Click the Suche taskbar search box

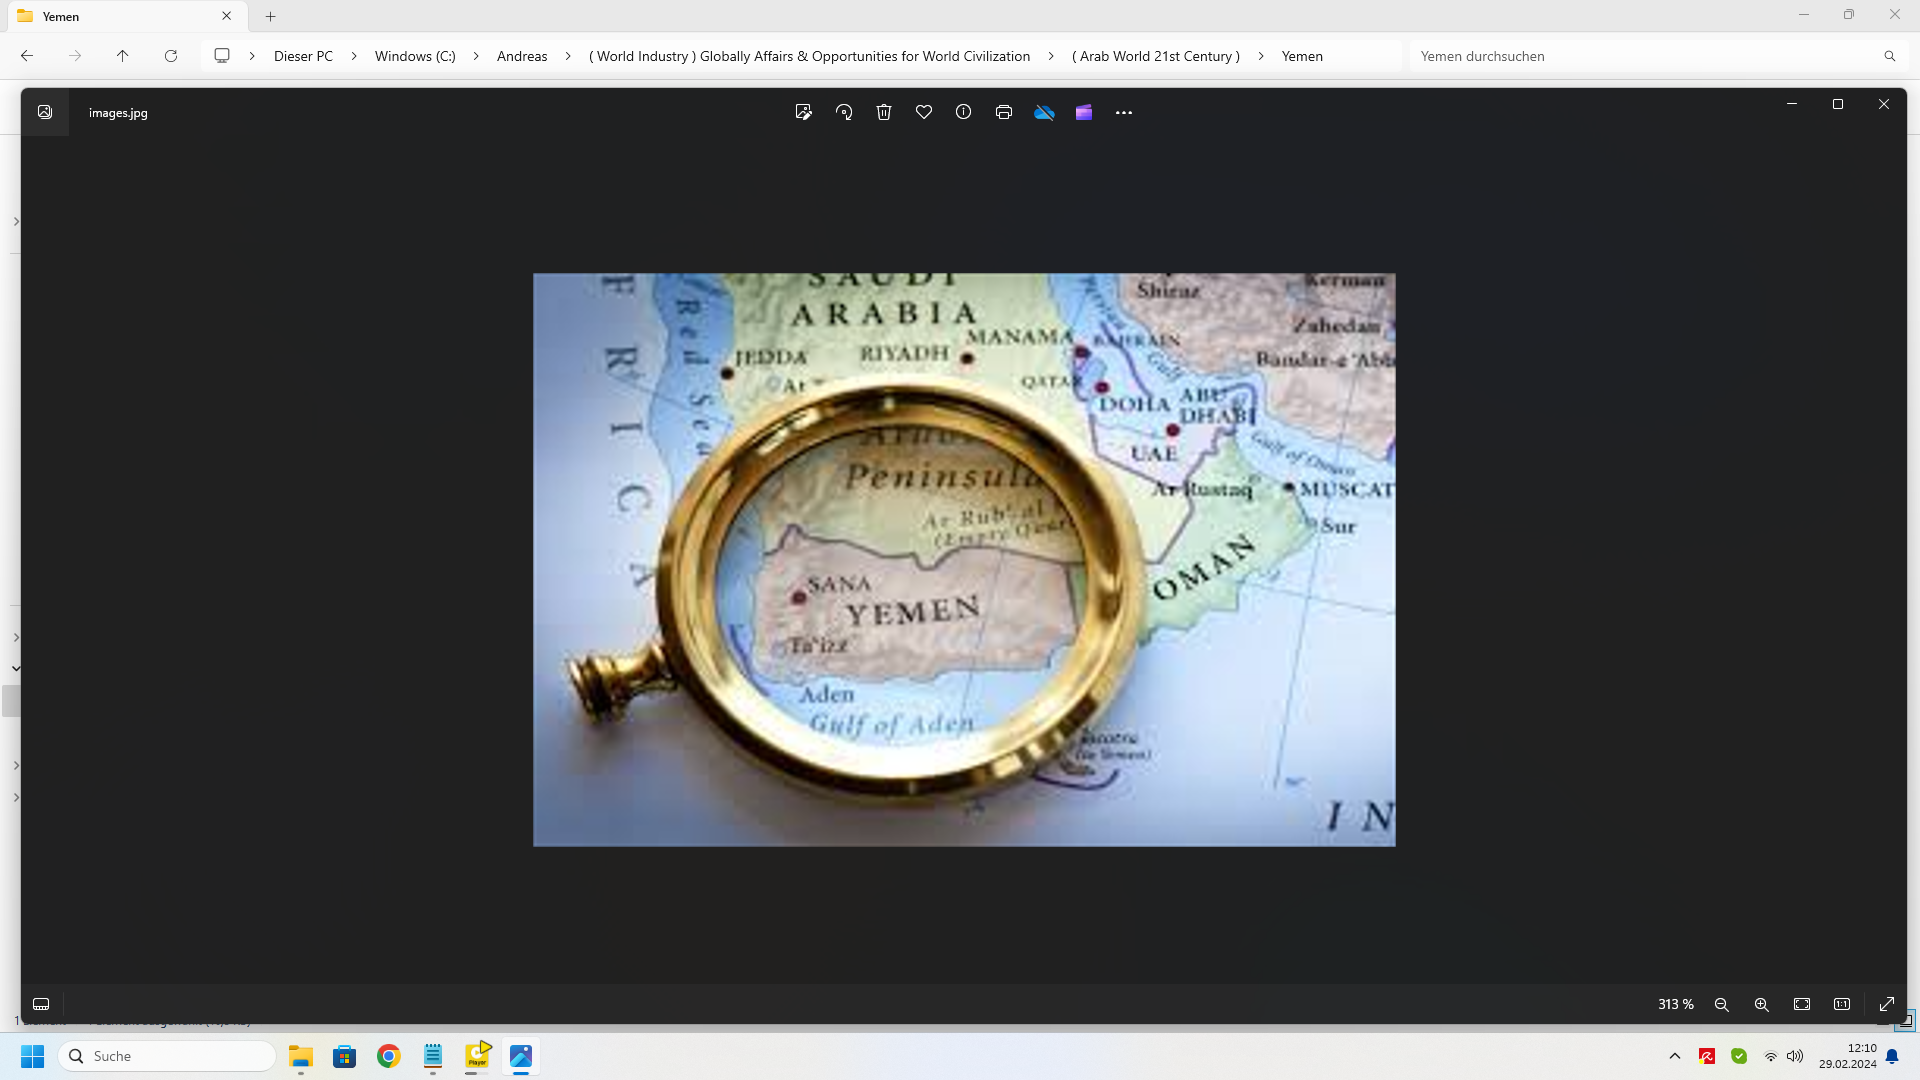point(167,1056)
